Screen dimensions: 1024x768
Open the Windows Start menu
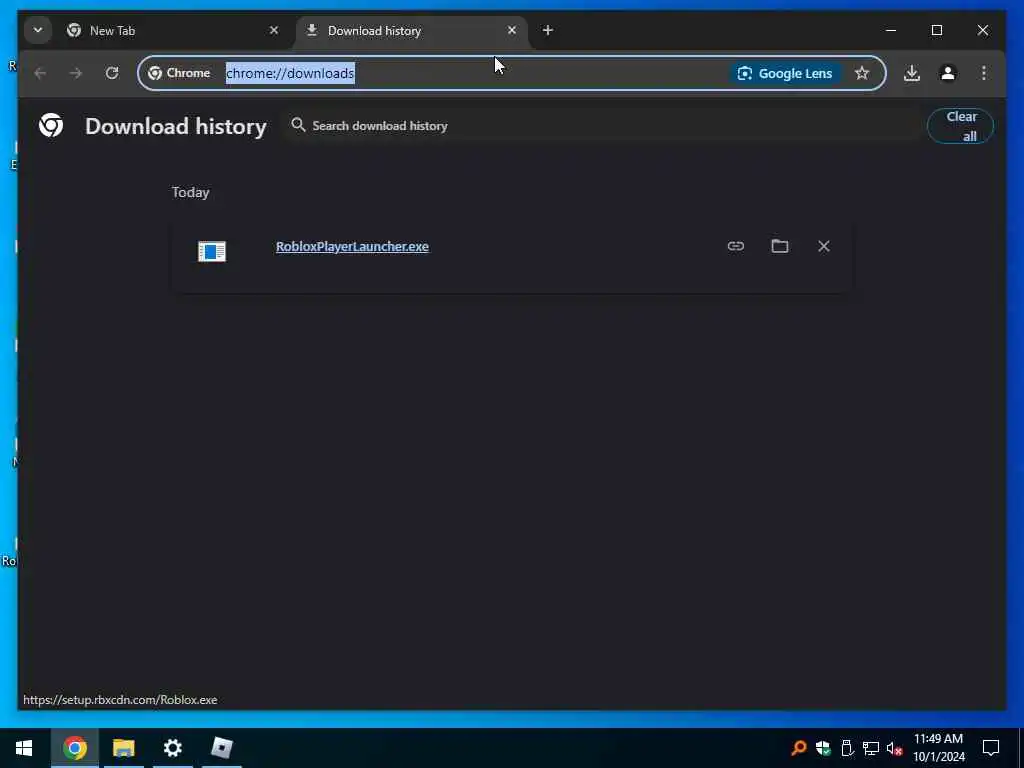pyautogui.click(x=24, y=748)
